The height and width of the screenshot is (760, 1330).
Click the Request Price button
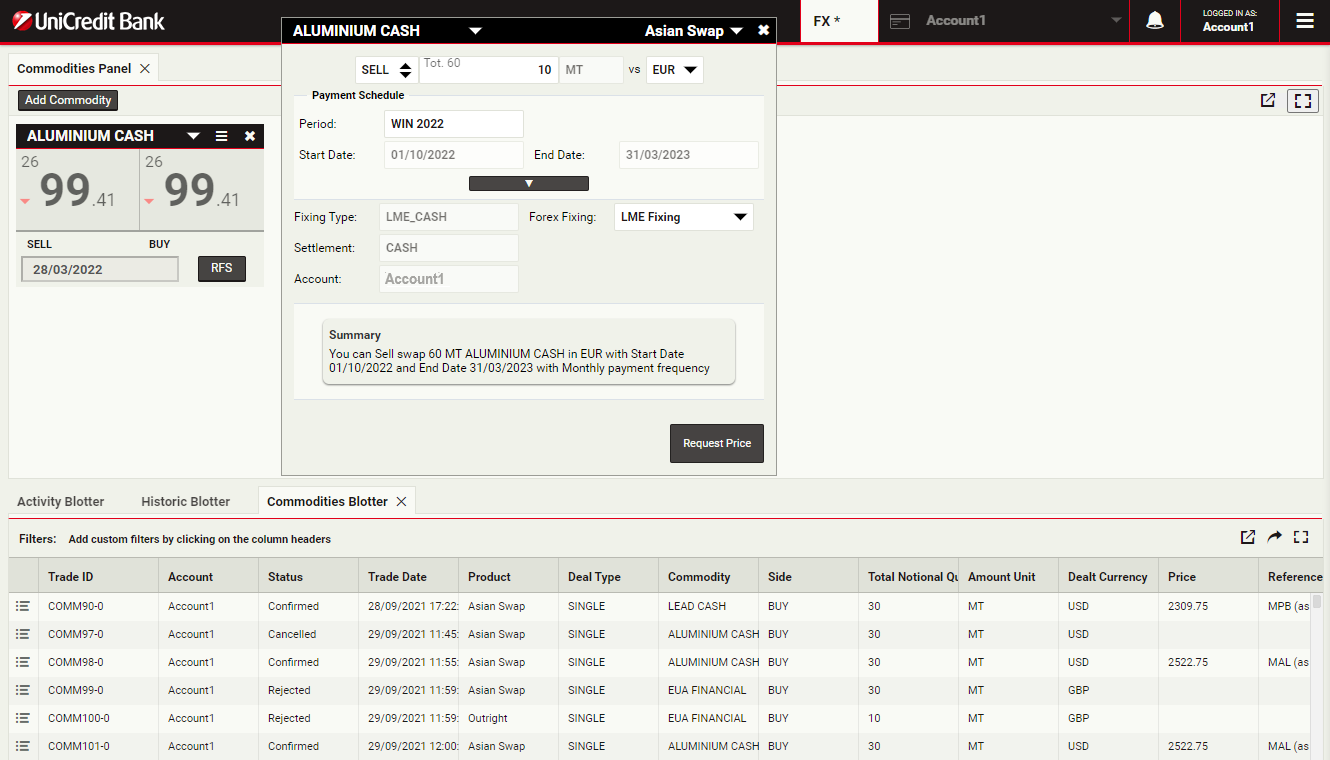716,443
